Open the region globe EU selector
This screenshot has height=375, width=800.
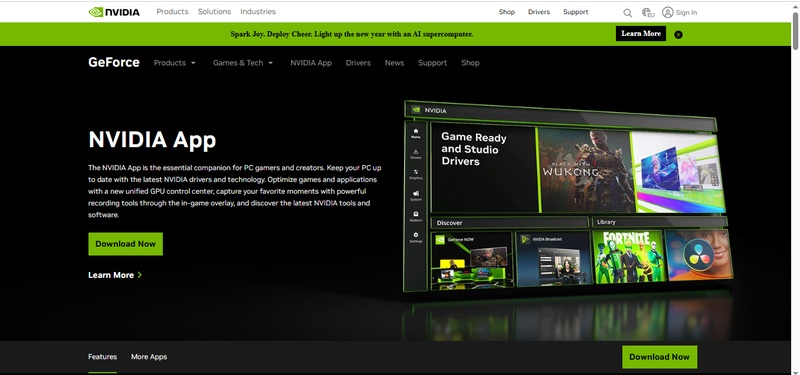coord(648,12)
